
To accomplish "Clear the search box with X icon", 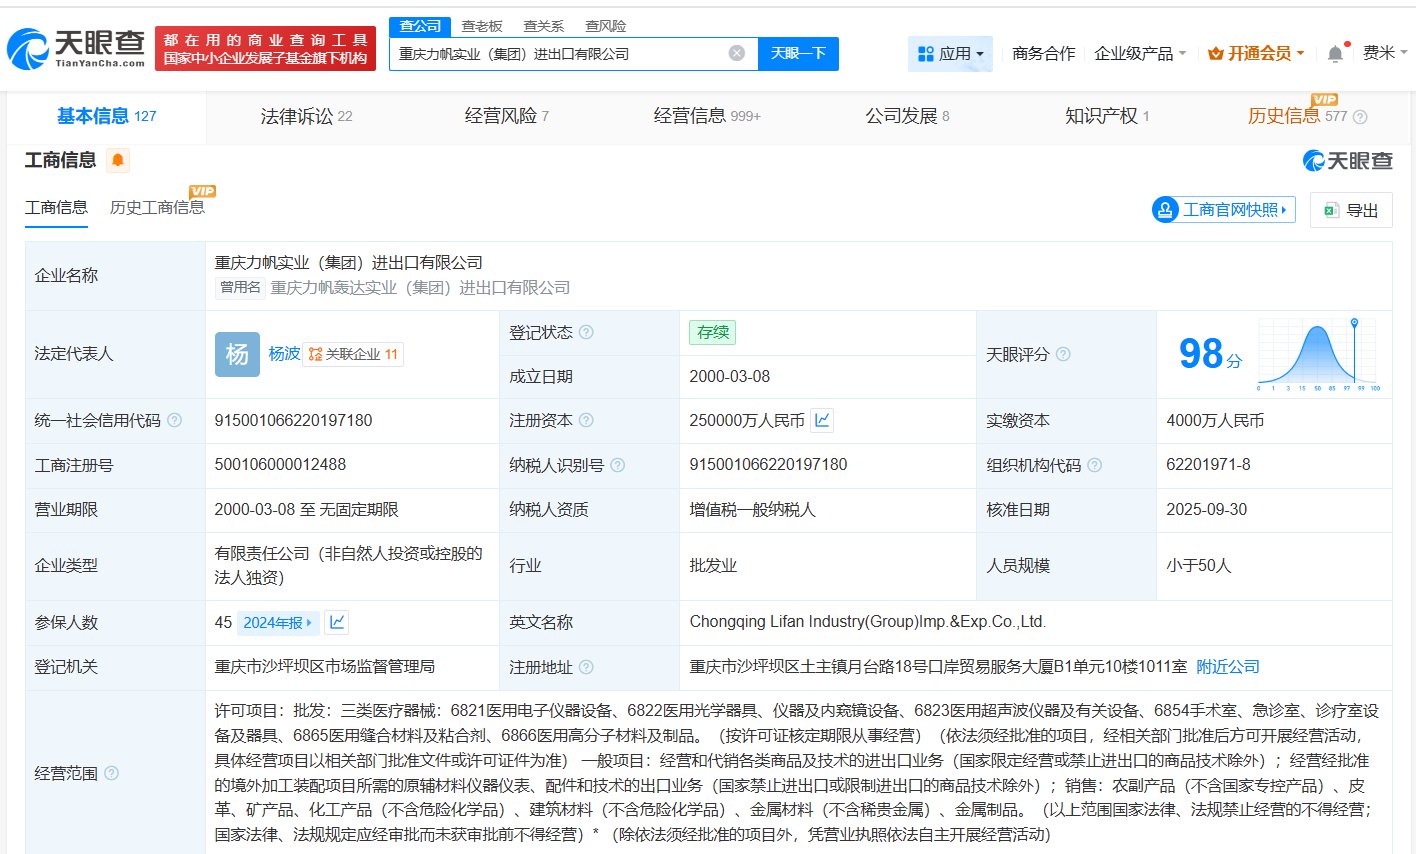I will coord(737,54).
